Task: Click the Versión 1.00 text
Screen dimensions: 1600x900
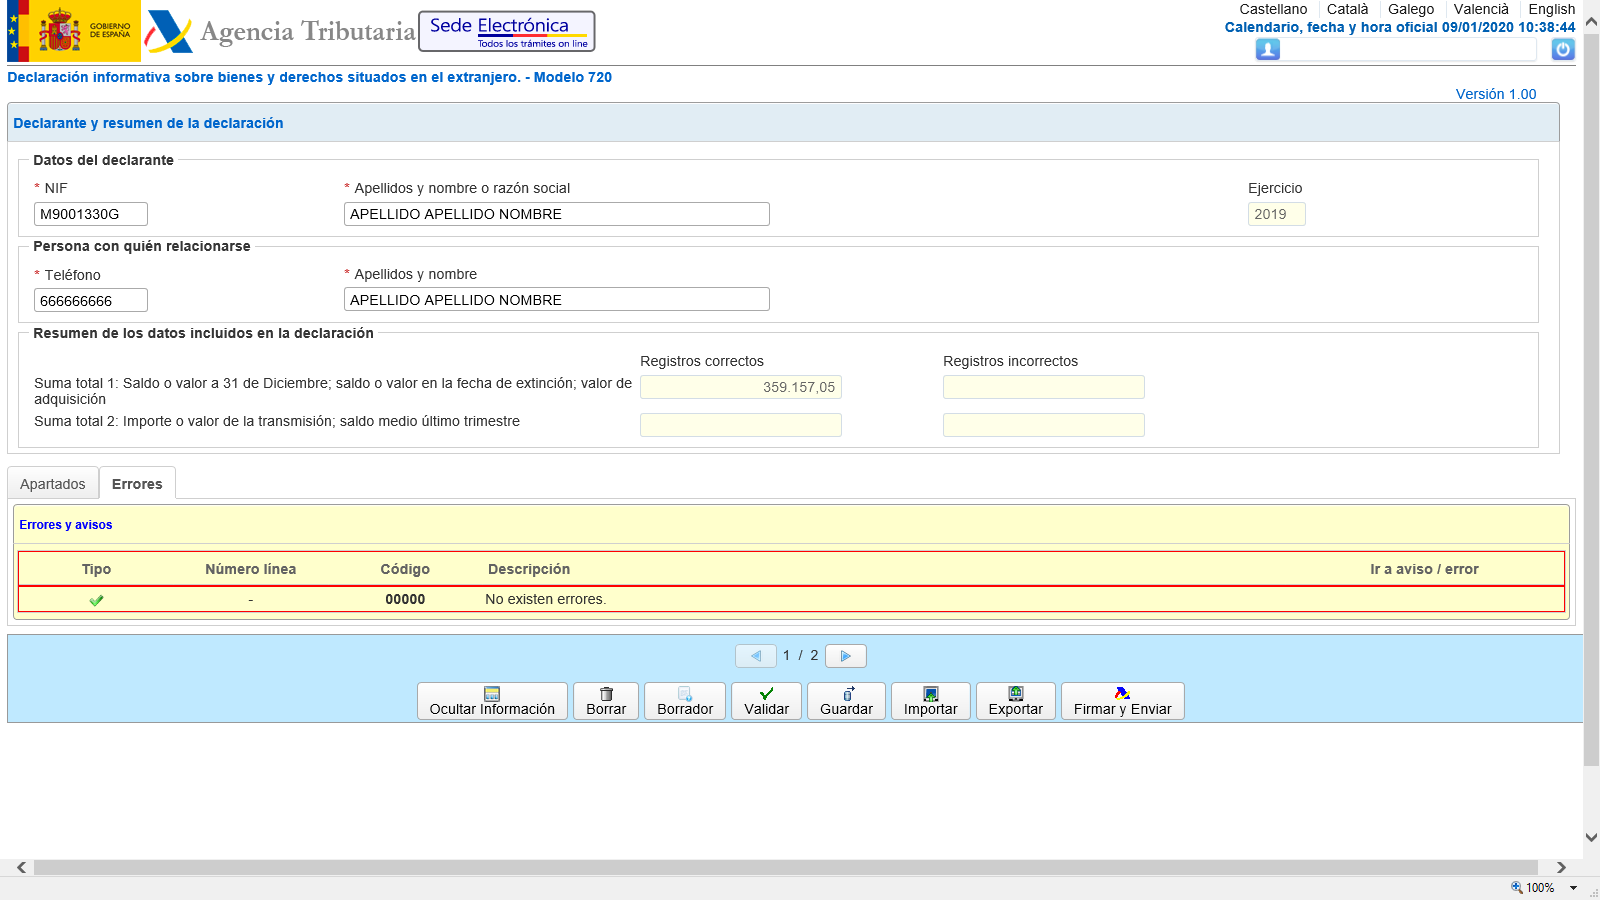Action: pos(1496,94)
